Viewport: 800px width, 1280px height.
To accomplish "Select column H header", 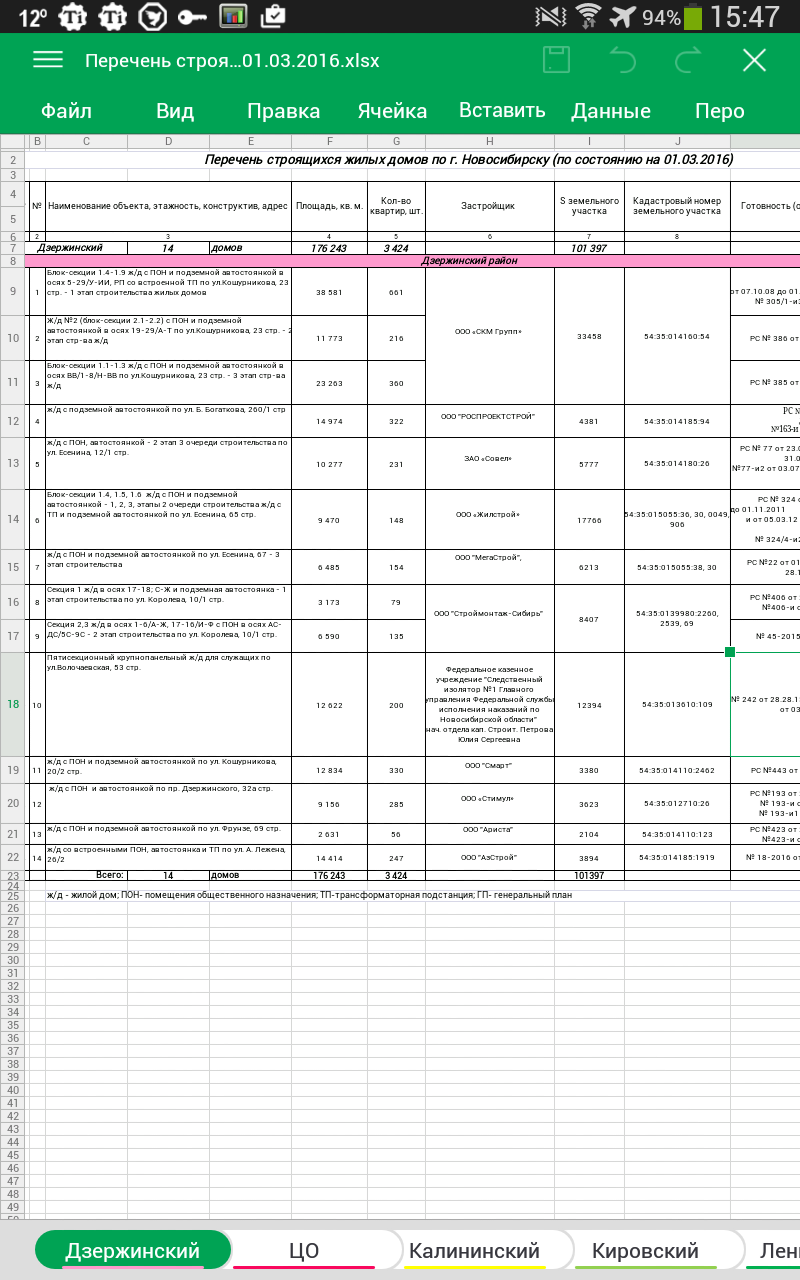I will 489,141.
